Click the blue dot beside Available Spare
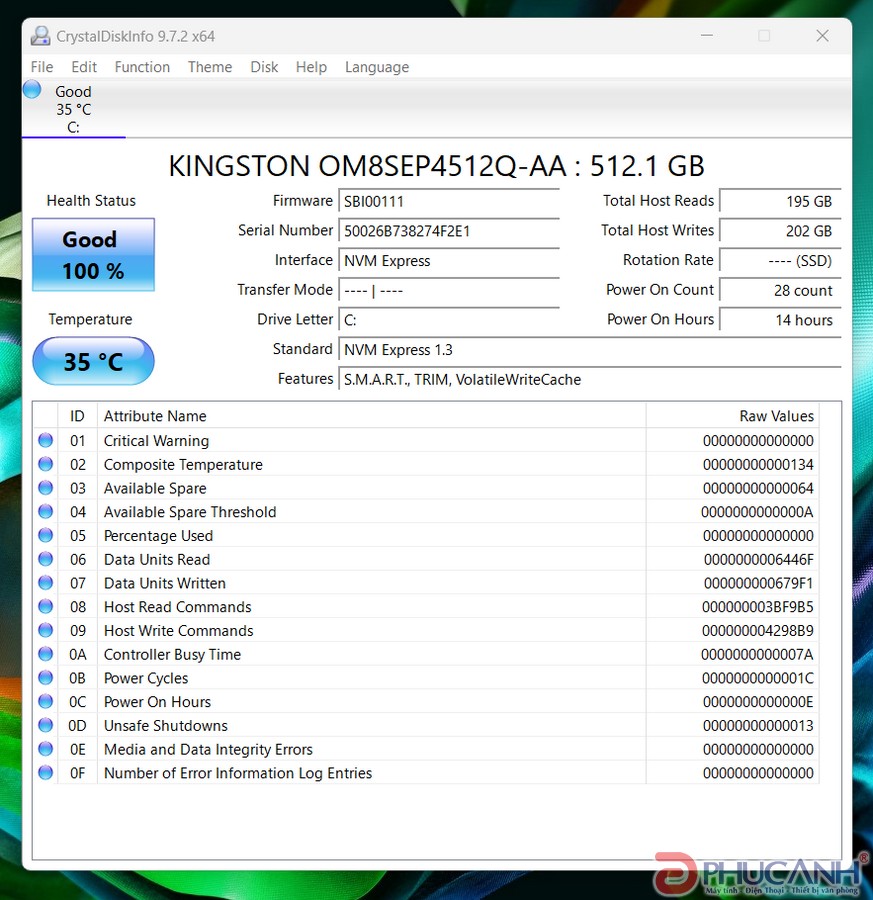The width and height of the screenshot is (873, 900). pos(44,487)
